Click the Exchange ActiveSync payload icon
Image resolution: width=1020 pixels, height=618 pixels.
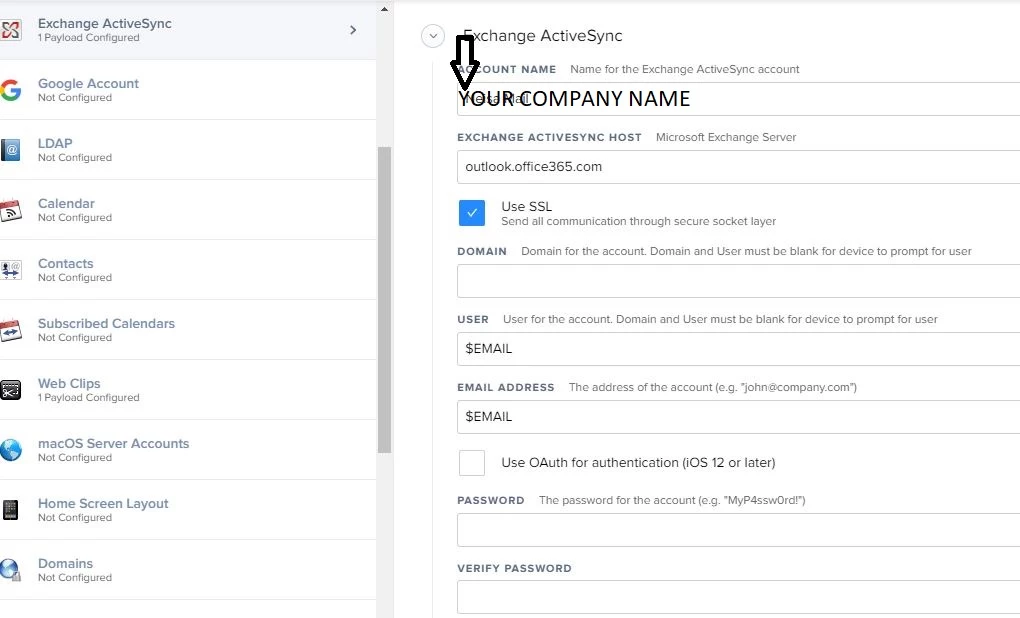pyautogui.click(x=10, y=30)
